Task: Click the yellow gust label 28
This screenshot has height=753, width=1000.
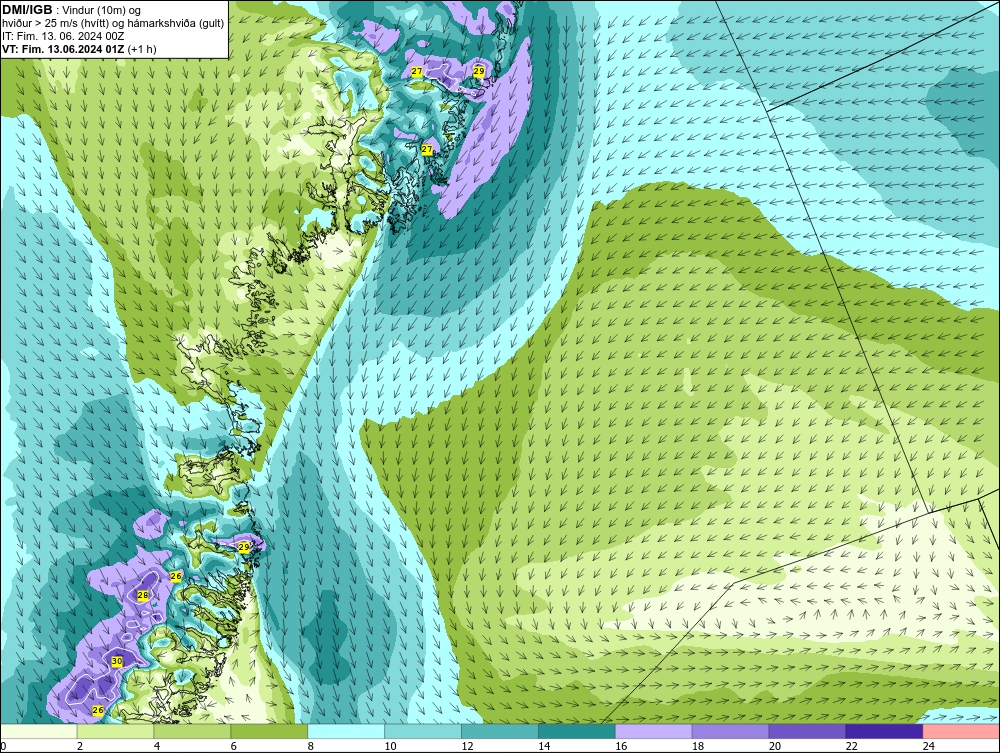Action: pos(143,595)
